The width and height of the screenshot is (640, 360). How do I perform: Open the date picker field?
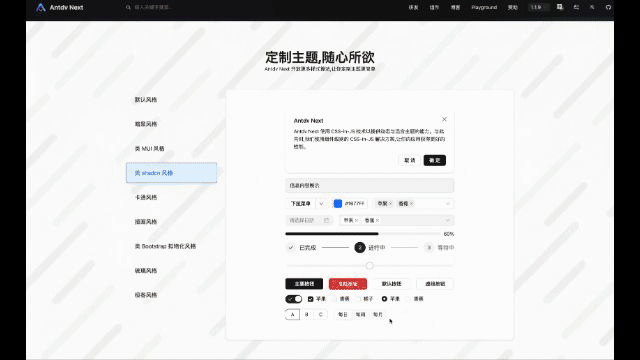click(x=309, y=220)
